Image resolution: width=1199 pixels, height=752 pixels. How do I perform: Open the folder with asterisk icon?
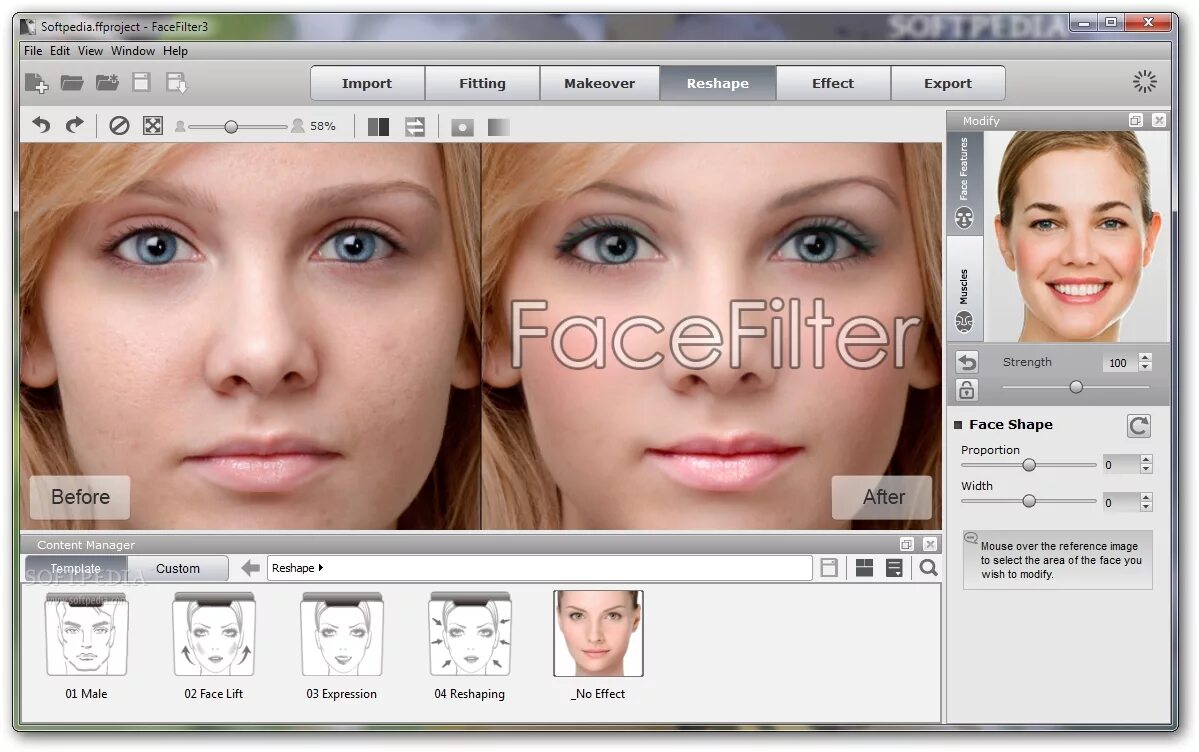coord(107,82)
